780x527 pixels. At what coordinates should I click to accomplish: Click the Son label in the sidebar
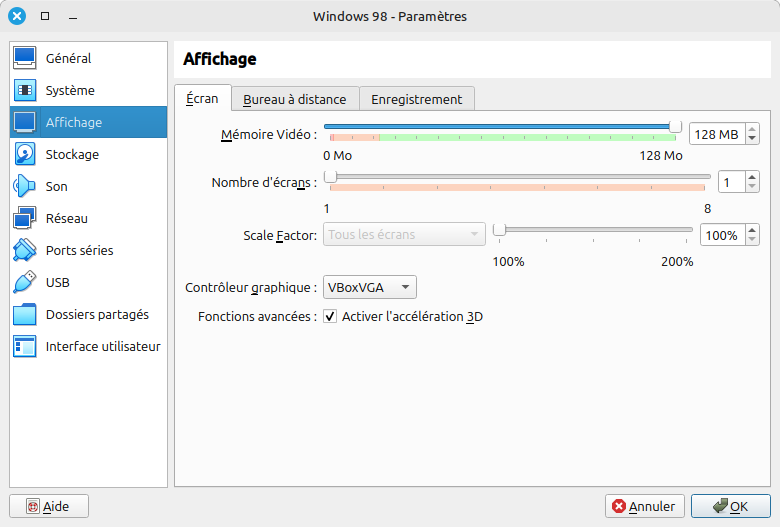pos(56,187)
